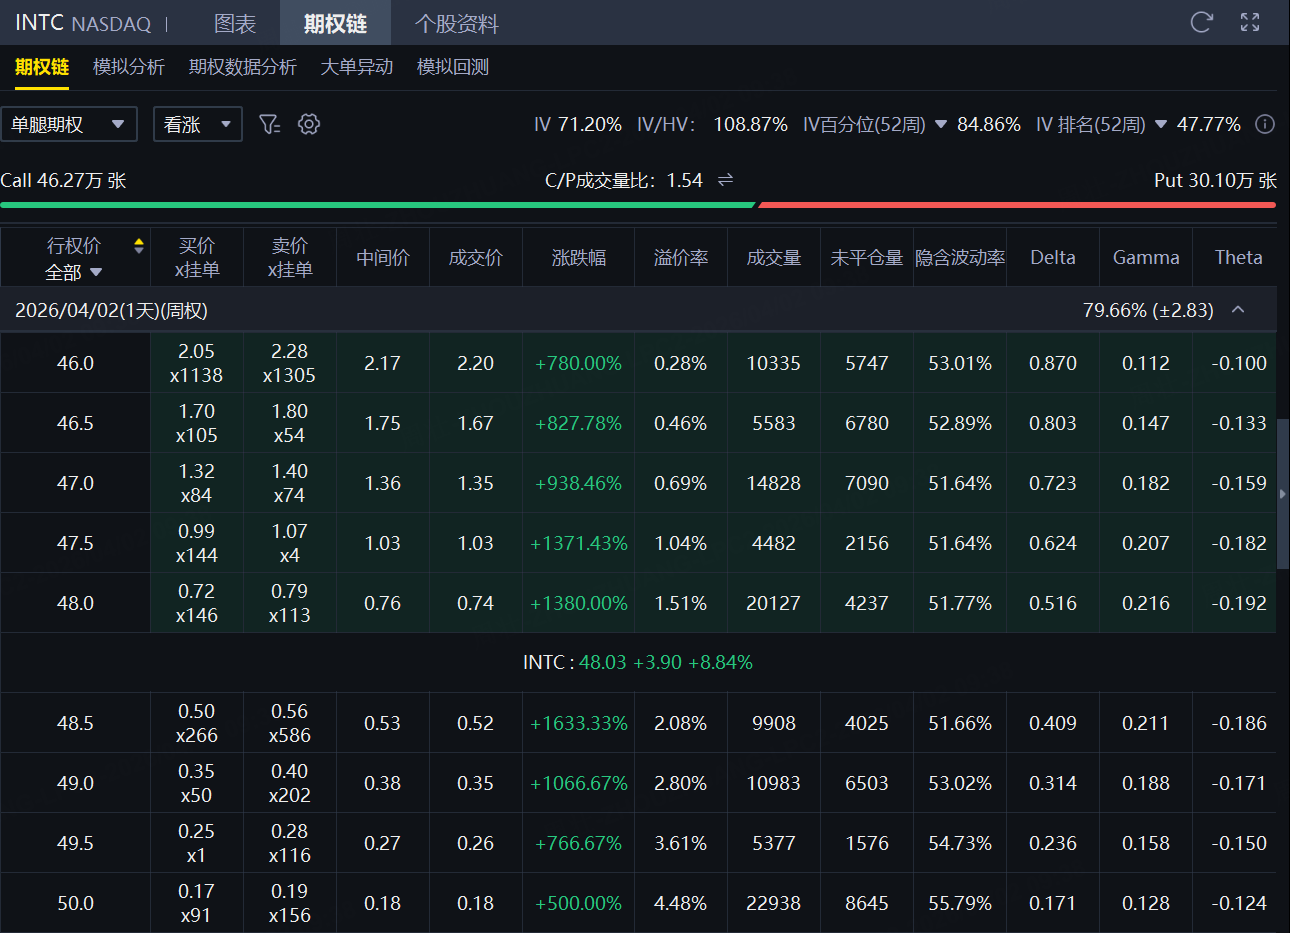Go to 大单异动 section
1290x933 pixels.
356,67
